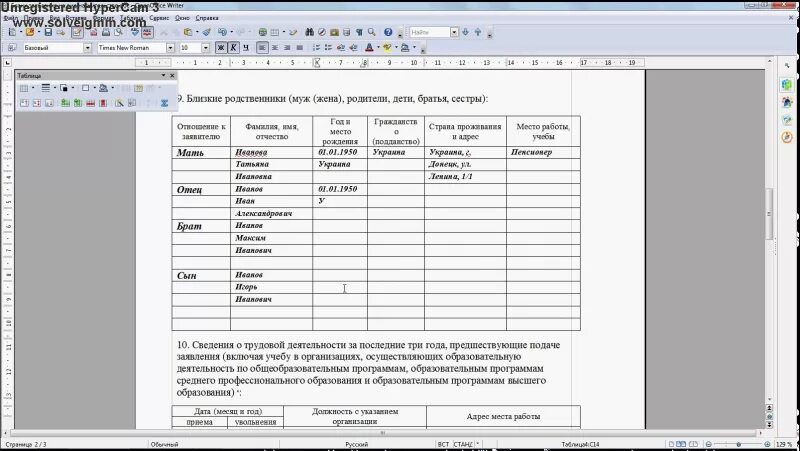Image resolution: width=800 pixels, height=451 pixels.
Task: Open Find & Replace binoculars icon
Action: coord(309,32)
